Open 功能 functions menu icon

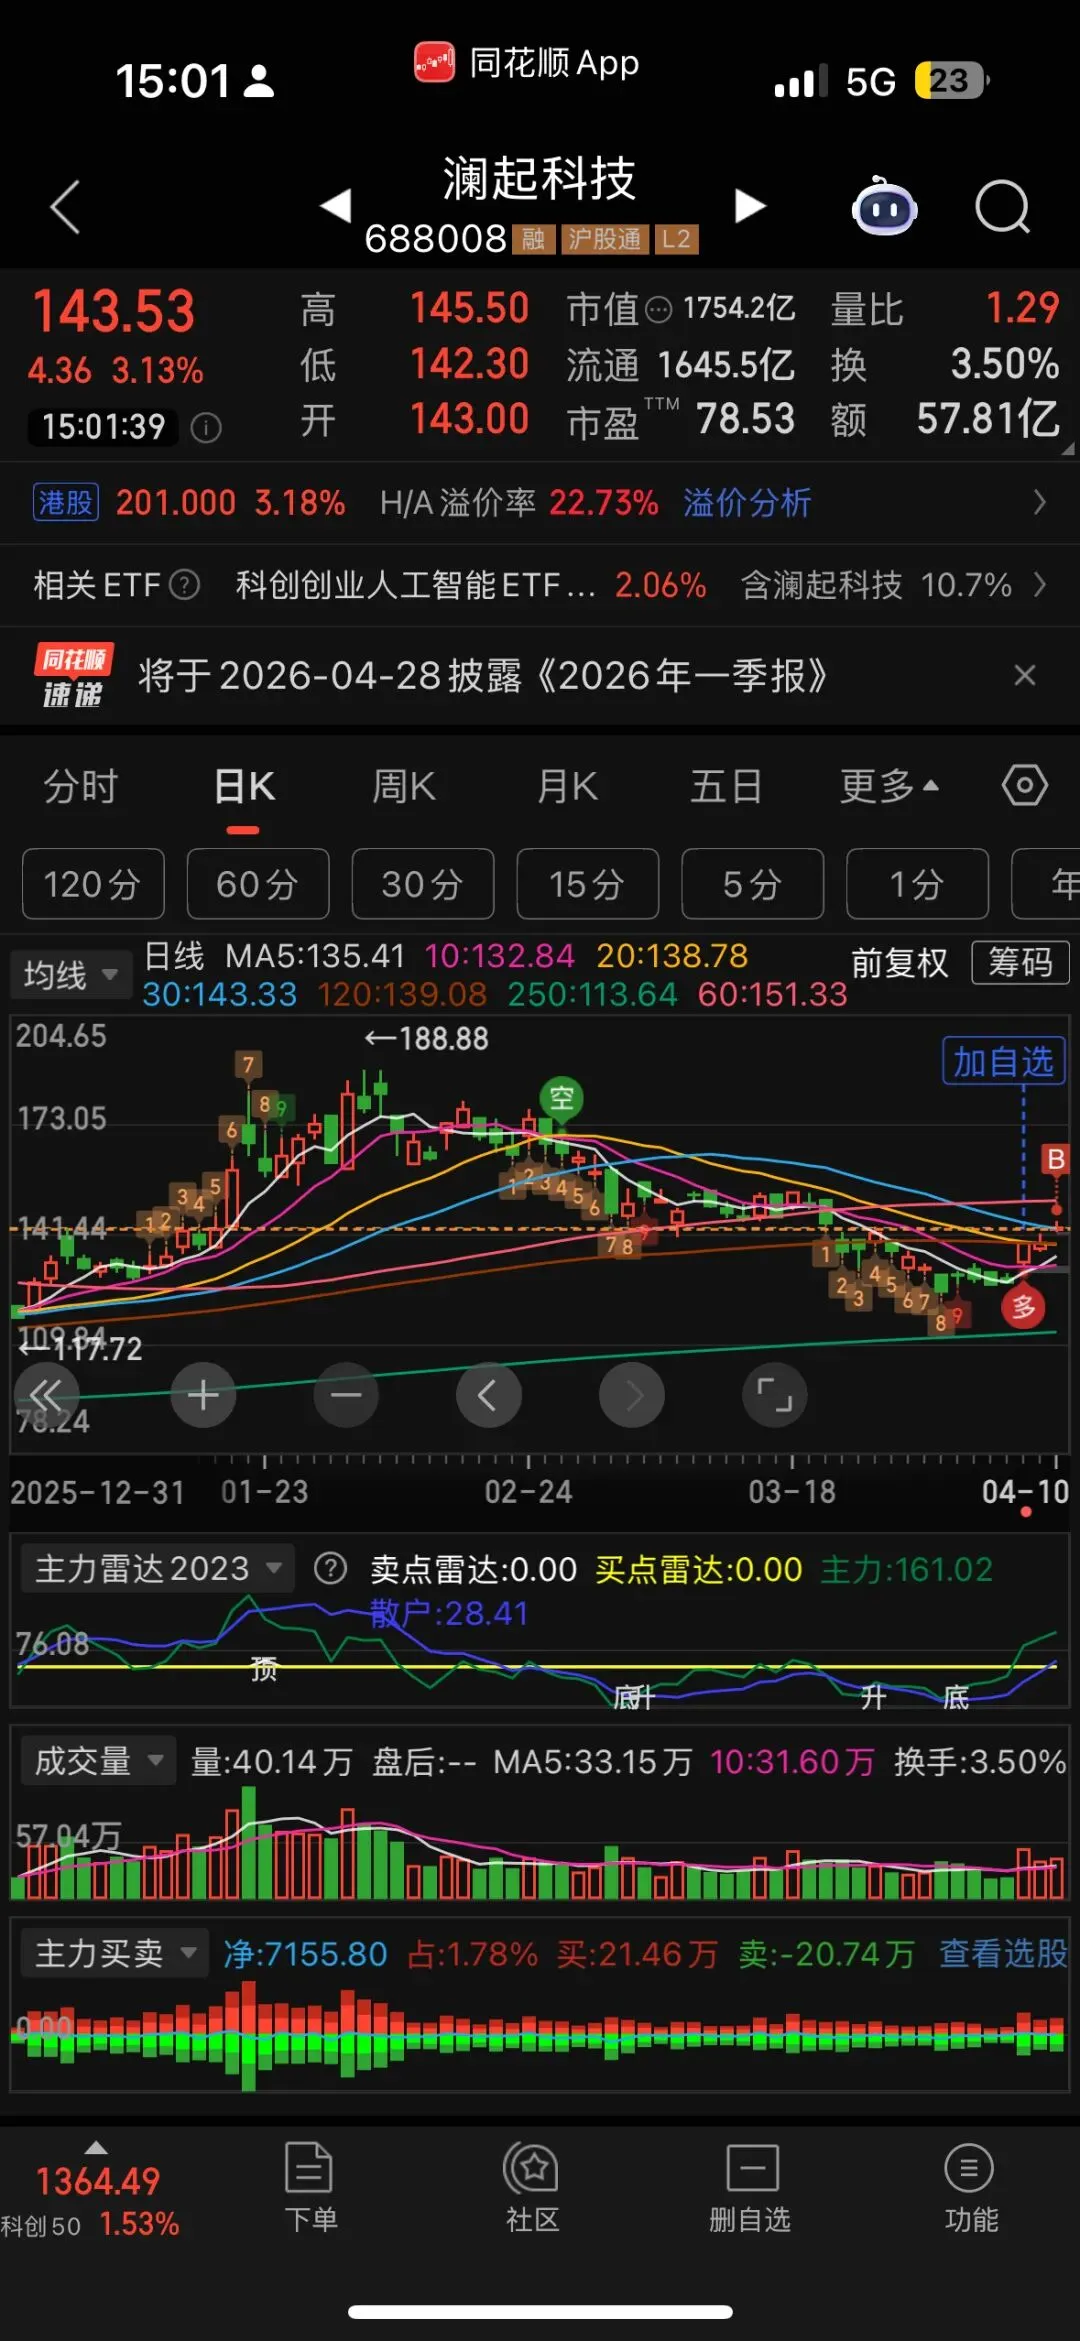pyautogui.click(x=970, y=2188)
